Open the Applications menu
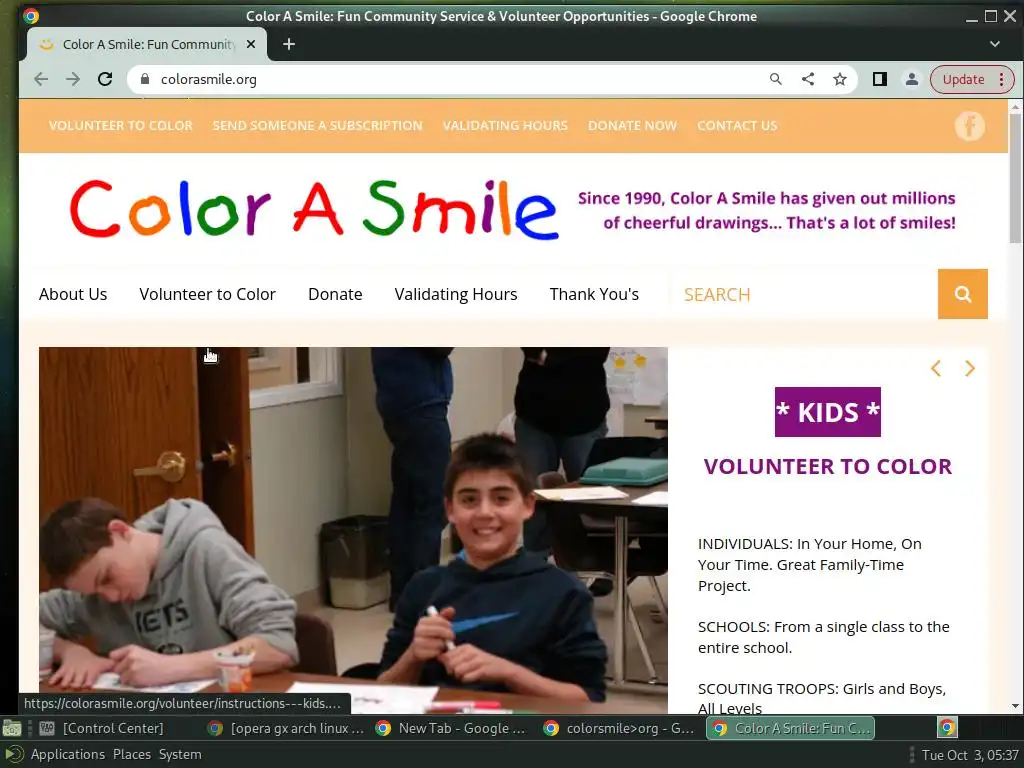1024x768 pixels. 67,754
